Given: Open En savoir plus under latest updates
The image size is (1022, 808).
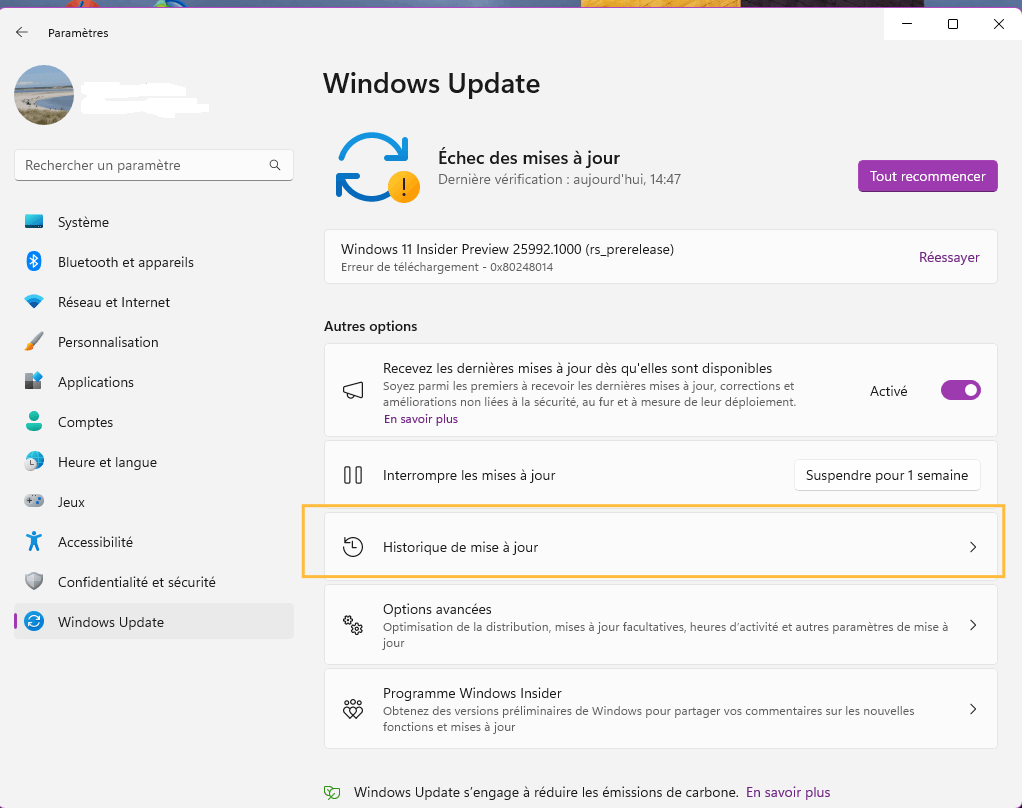Looking at the screenshot, I should [x=420, y=419].
